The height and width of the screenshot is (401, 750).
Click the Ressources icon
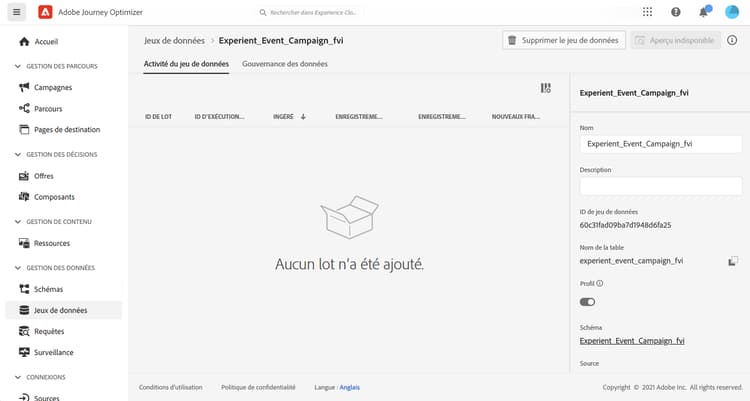point(24,243)
